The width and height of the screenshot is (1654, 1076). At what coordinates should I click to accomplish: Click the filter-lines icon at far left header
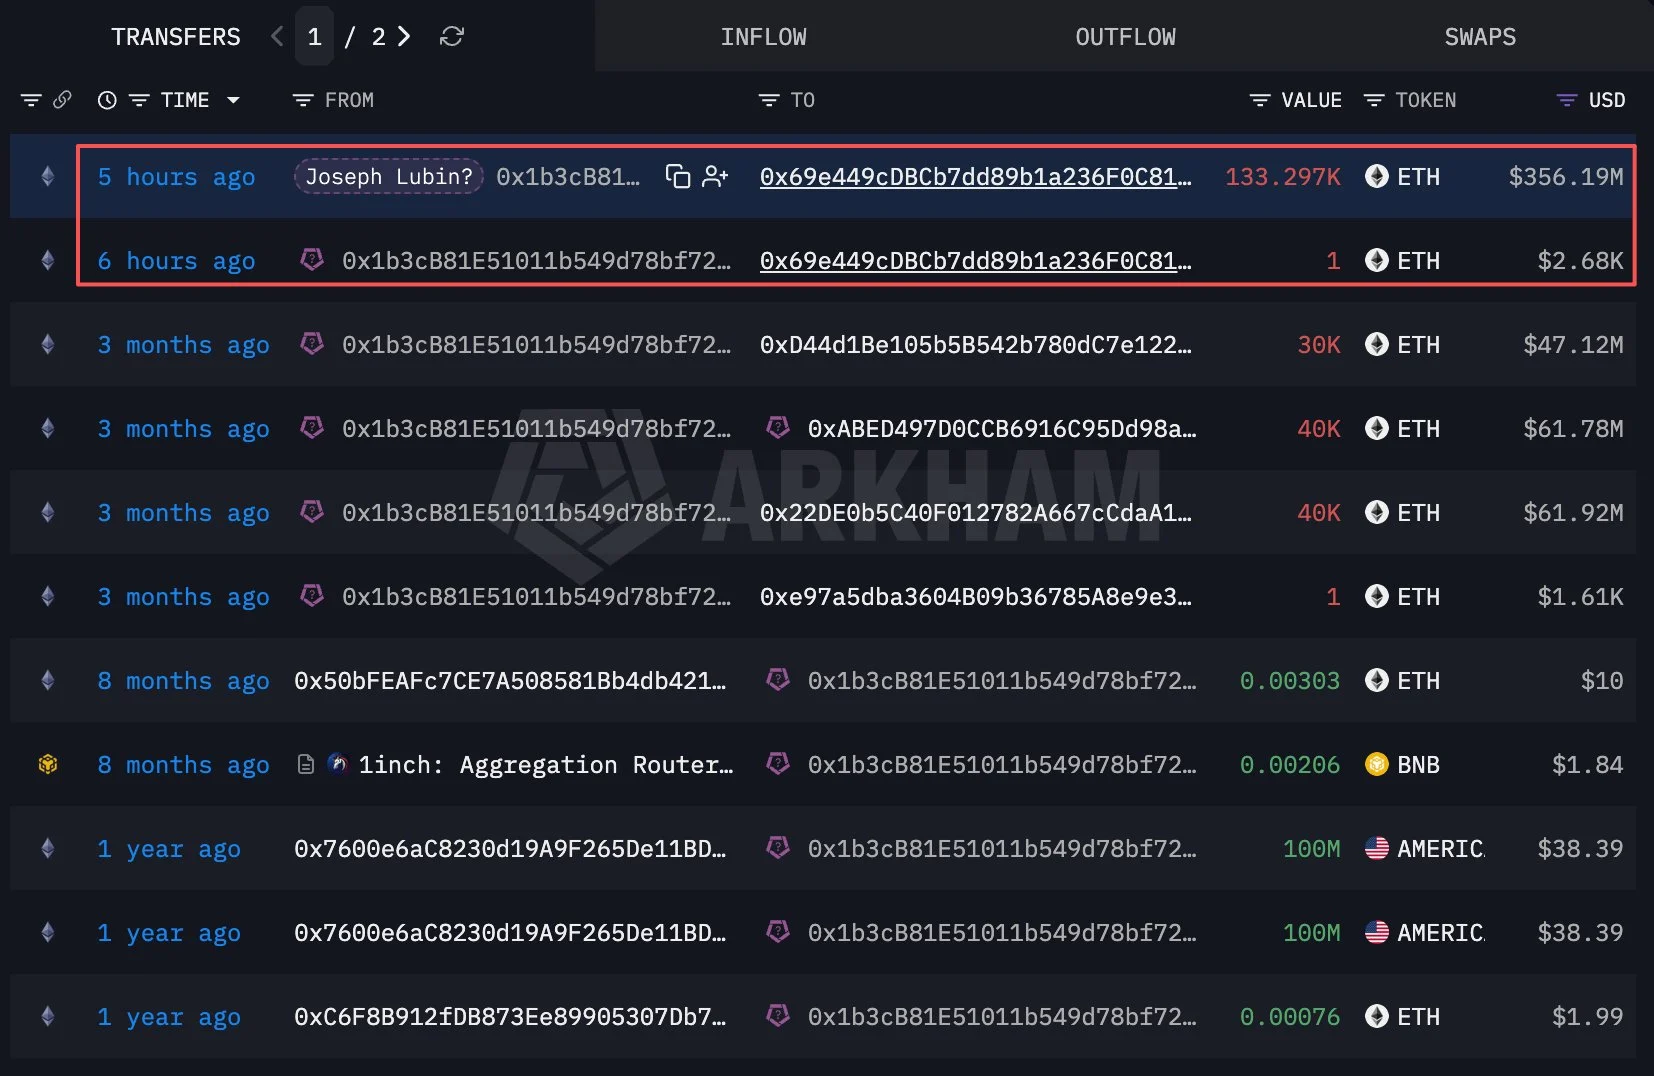coord(31,100)
